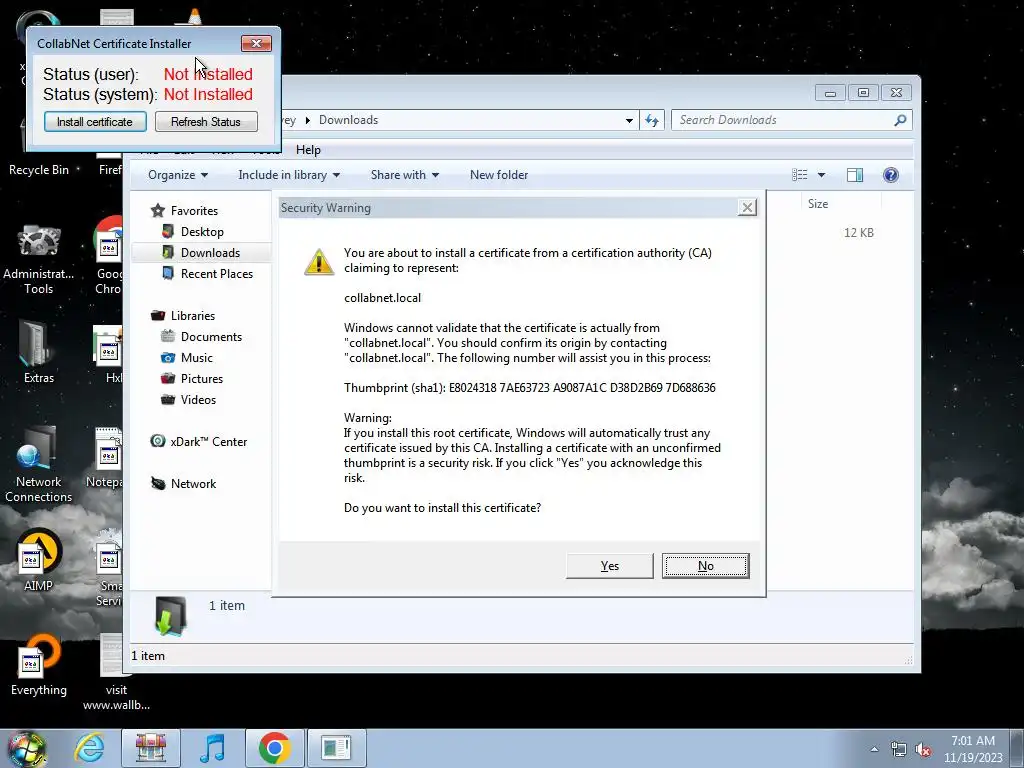Click the Extras desktop icon

click(39, 351)
